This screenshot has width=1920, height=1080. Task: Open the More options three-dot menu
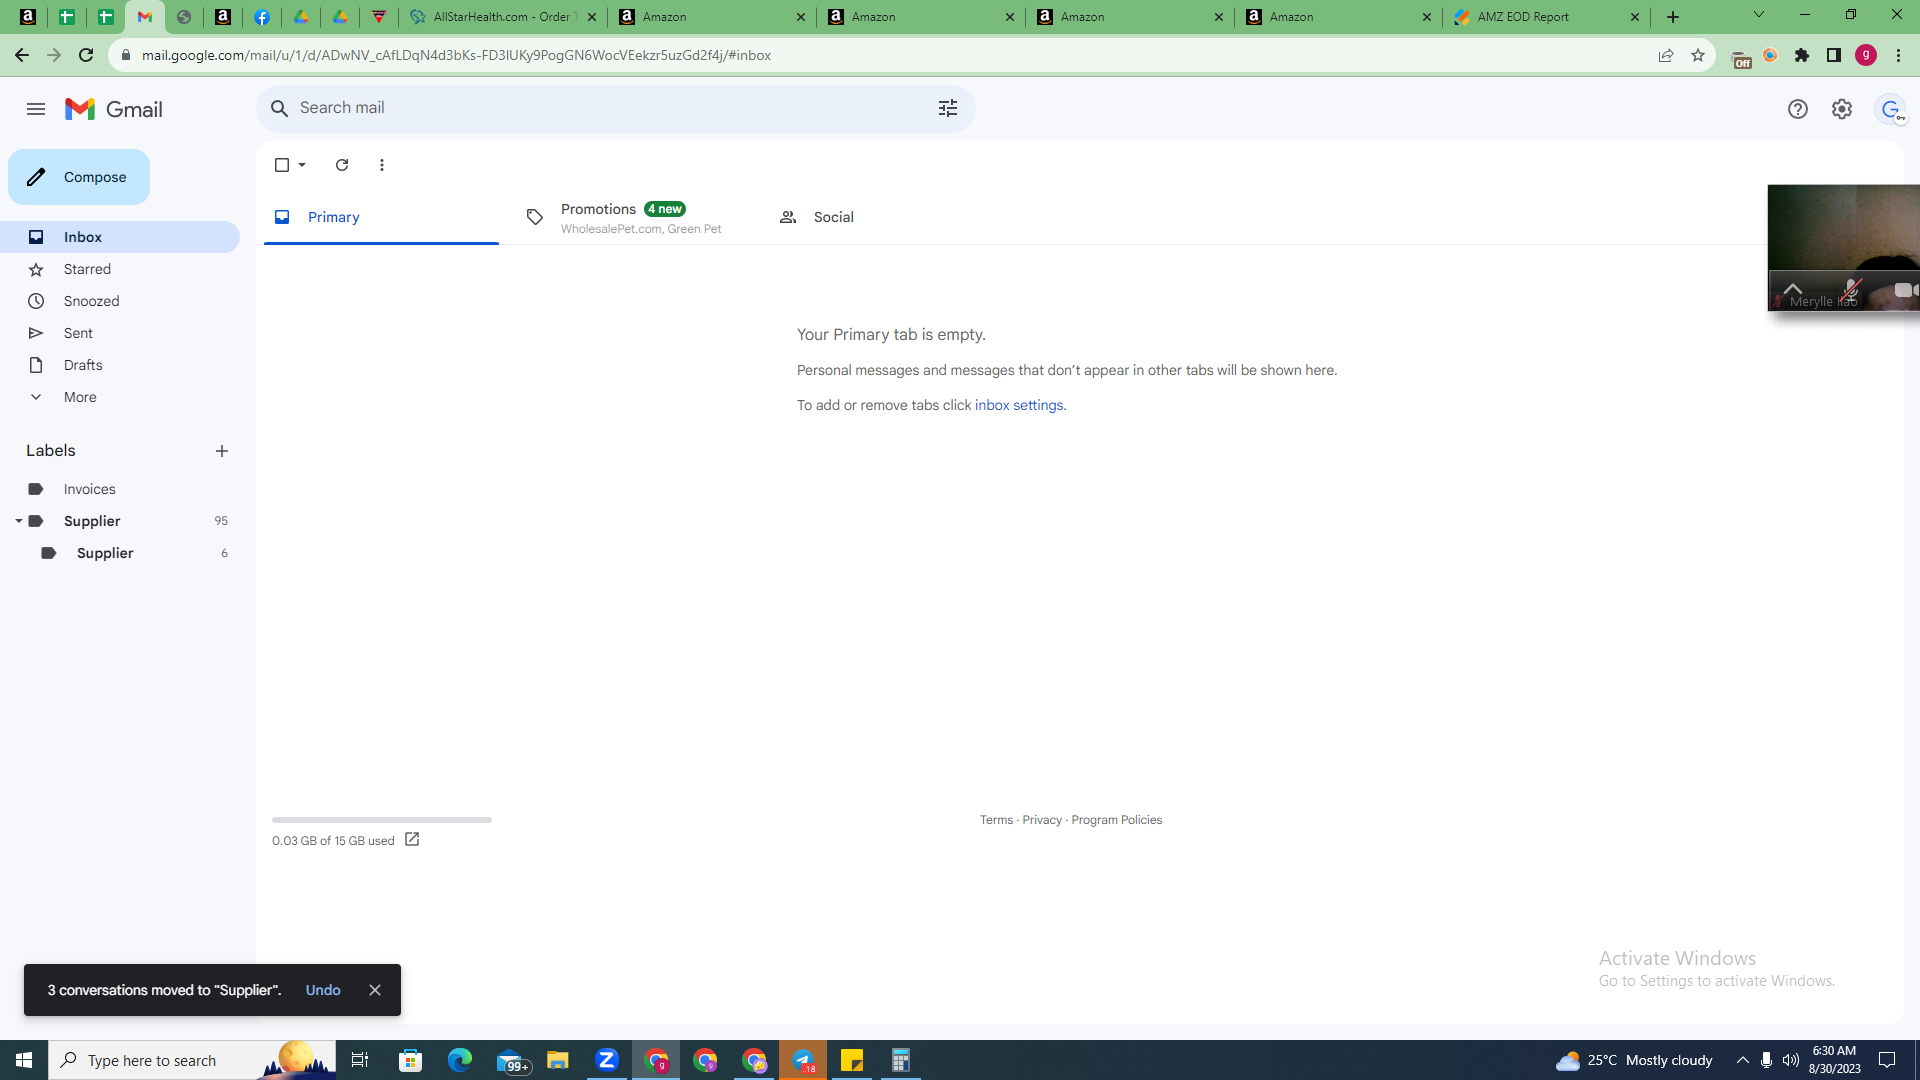point(382,165)
